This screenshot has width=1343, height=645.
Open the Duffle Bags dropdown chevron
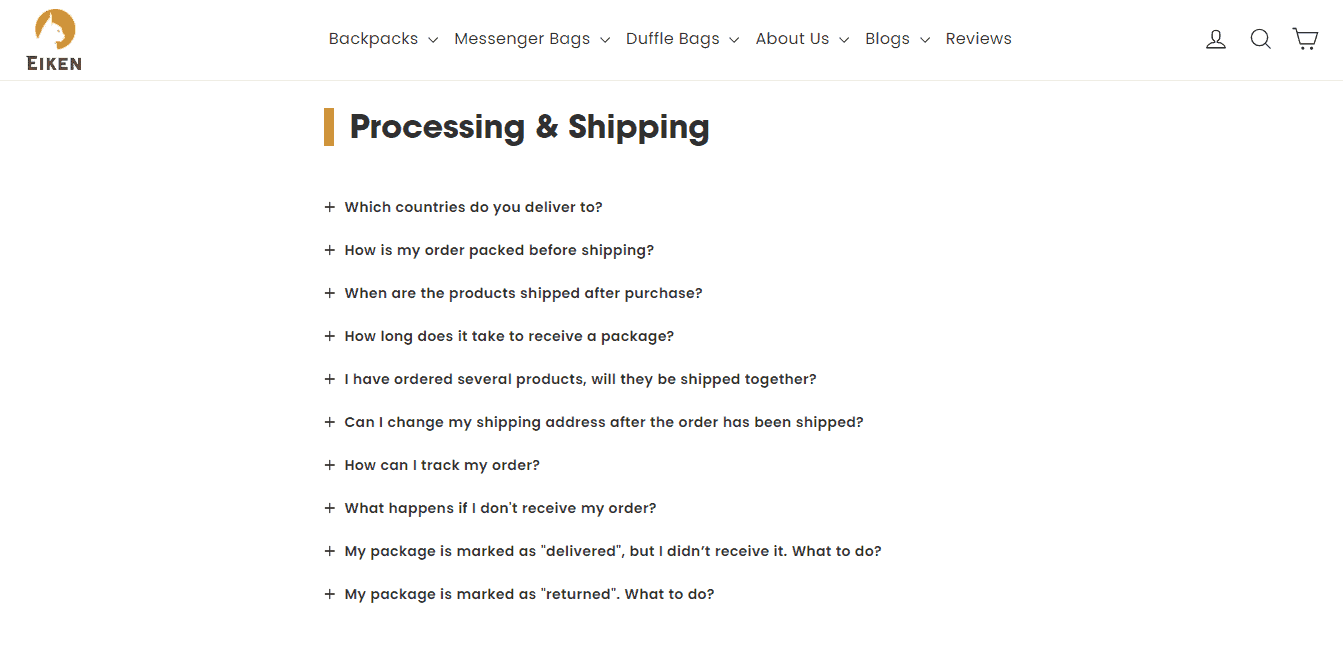[x=735, y=40]
